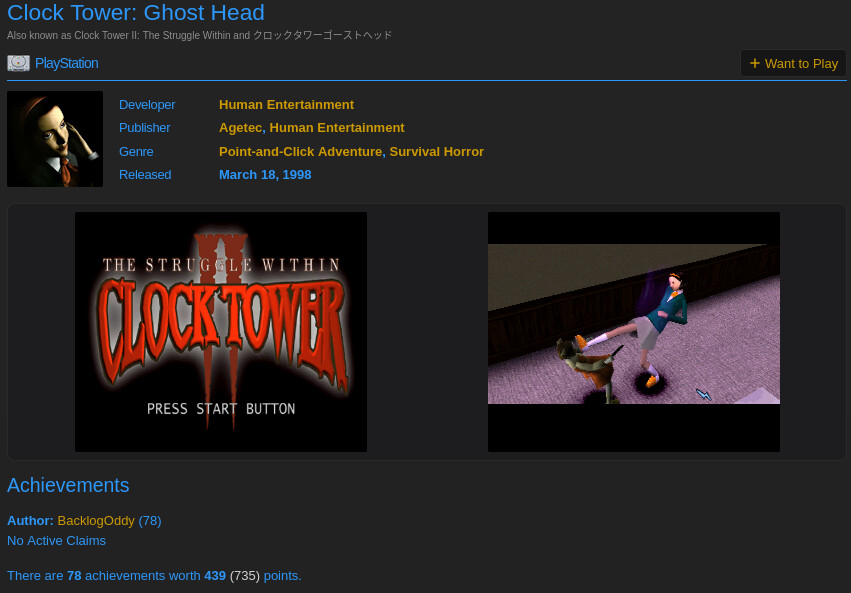Open the game box art image
Image resolution: width=851 pixels, height=593 pixels.
click(x=55, y=139)
